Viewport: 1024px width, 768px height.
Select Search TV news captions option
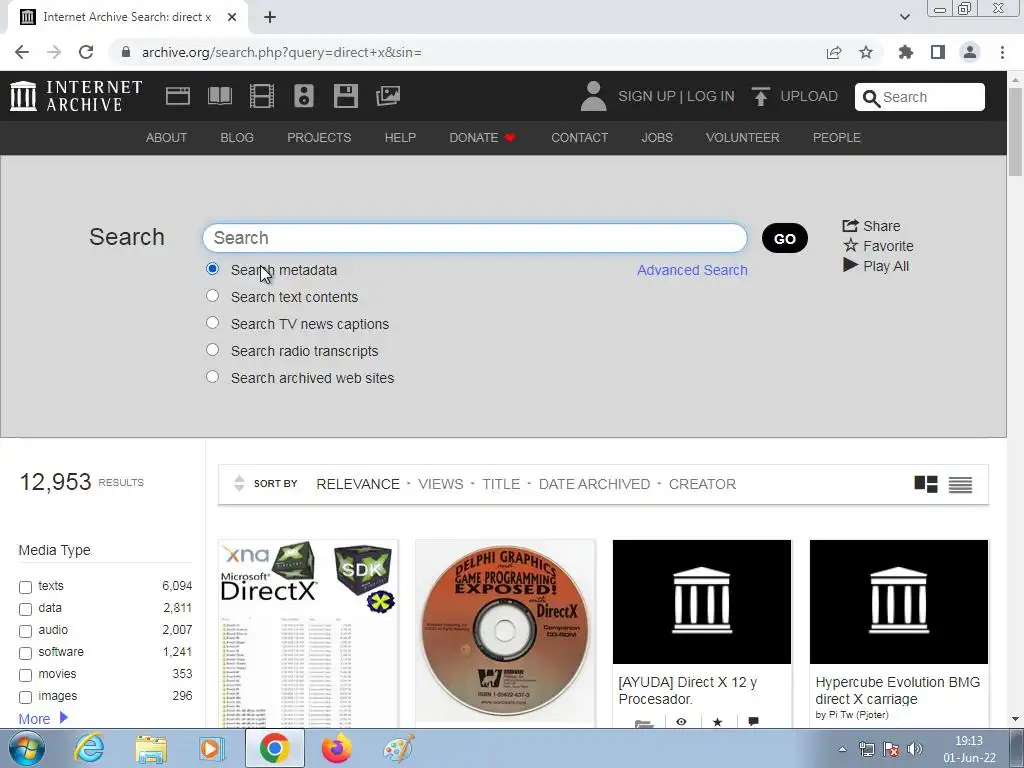(x=212, y=323)
